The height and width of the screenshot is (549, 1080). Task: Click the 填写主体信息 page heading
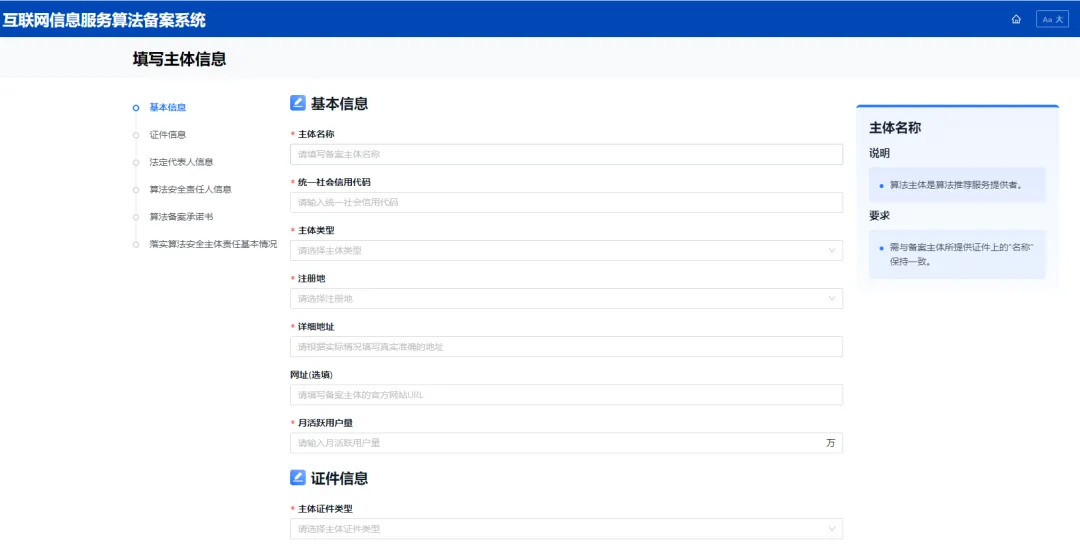tap(179, 59)
